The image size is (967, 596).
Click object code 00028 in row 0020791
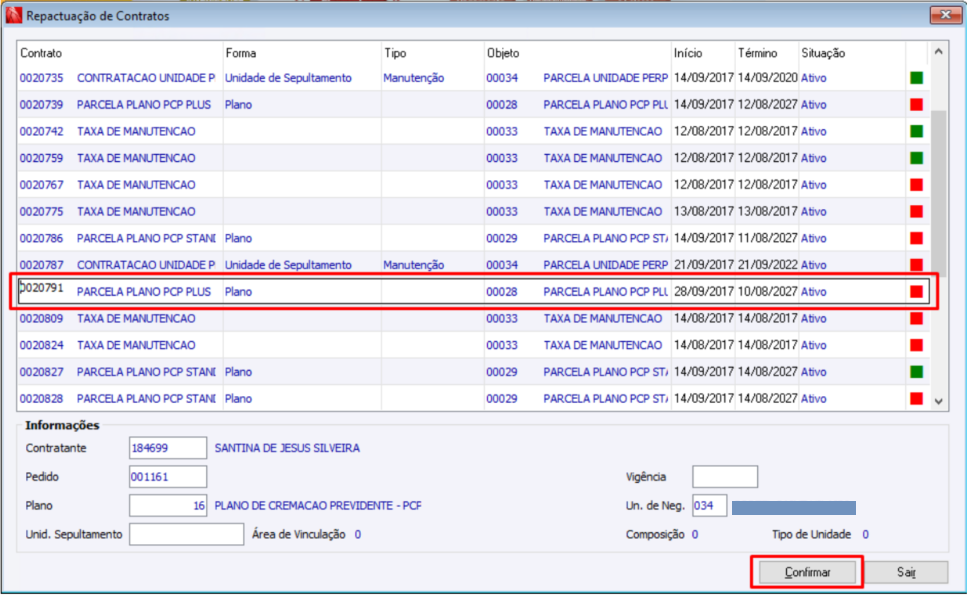[x=501, y=291]
